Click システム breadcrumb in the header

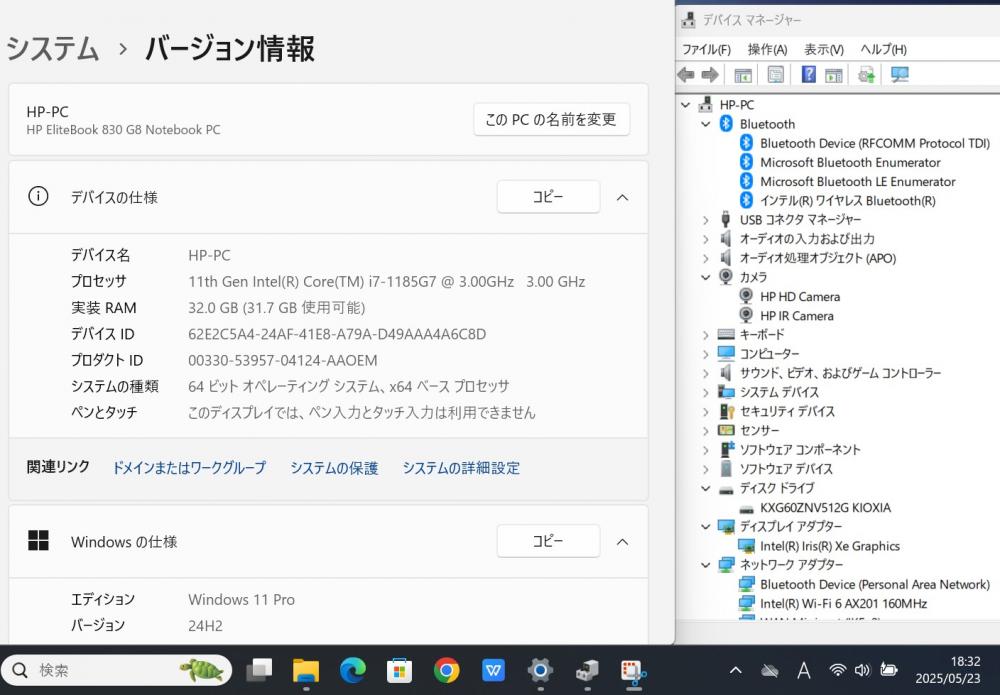tap(52, 49)
